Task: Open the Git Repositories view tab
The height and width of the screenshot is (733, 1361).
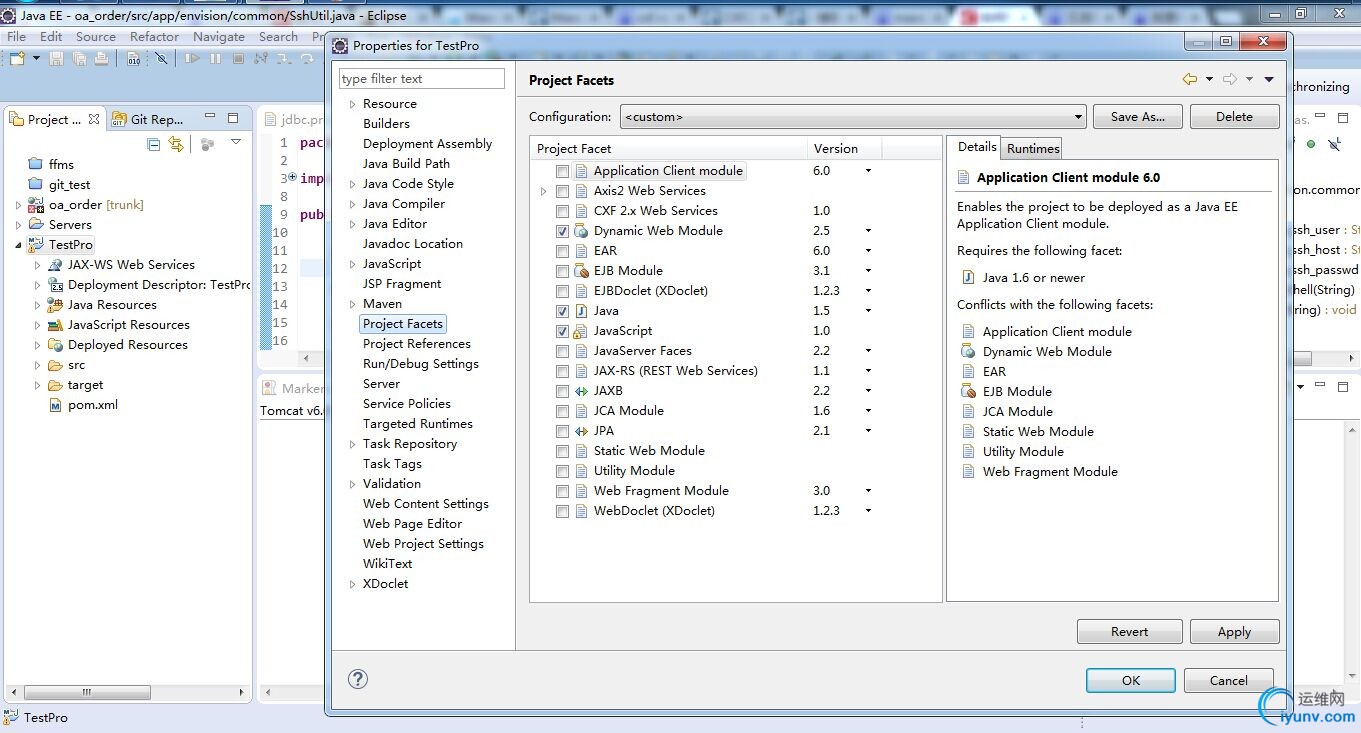Action: [147, 119]
